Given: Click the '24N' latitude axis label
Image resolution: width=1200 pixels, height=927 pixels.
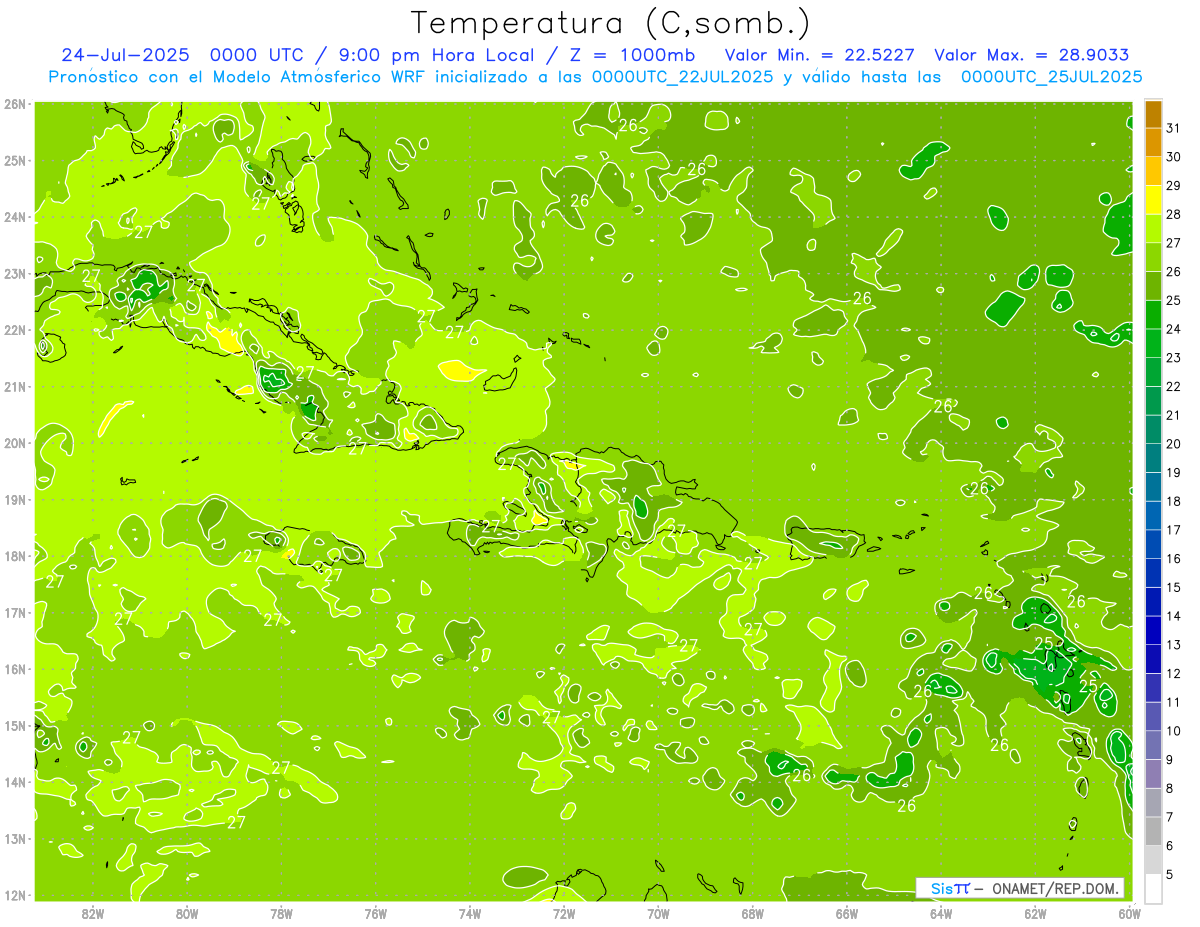Looking at the screenshot, I should click(x=16, y=216).
